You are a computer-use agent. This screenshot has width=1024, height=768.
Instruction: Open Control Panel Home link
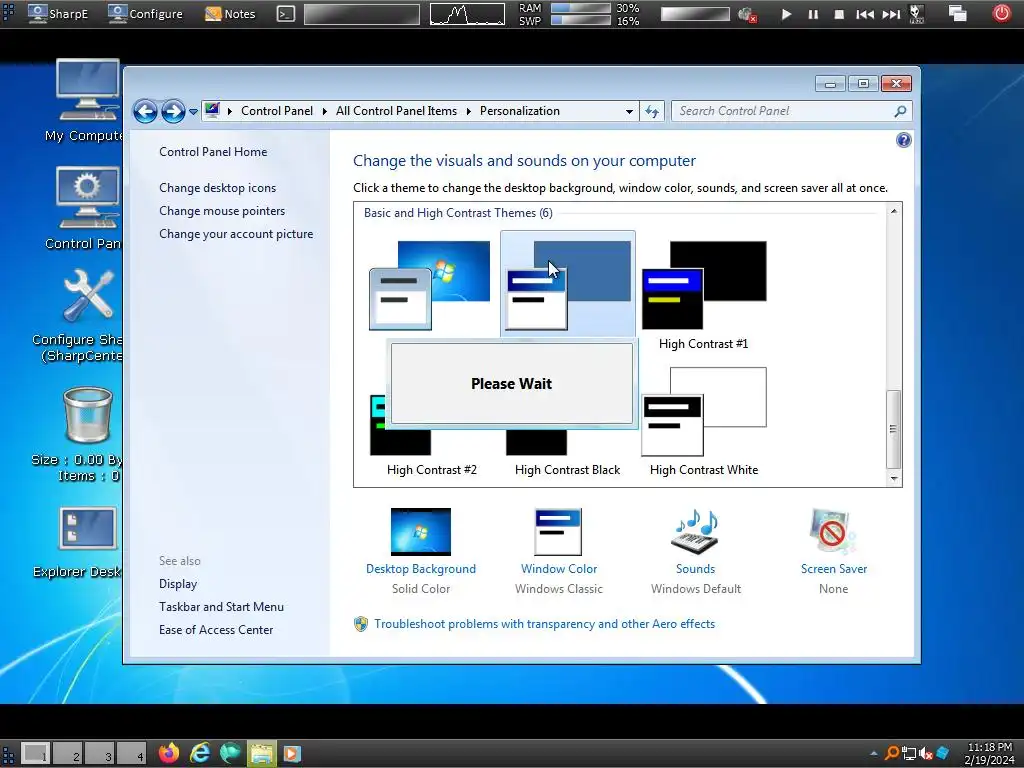tap(213, 152)
